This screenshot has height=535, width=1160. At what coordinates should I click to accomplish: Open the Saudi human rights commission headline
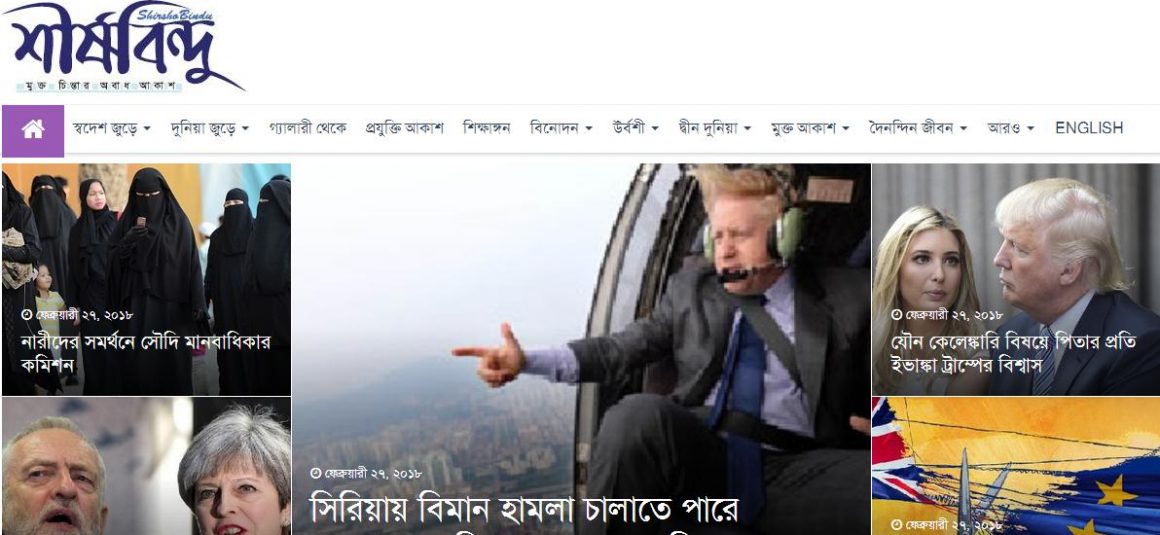pyautogui.click(x=145, y=353)
